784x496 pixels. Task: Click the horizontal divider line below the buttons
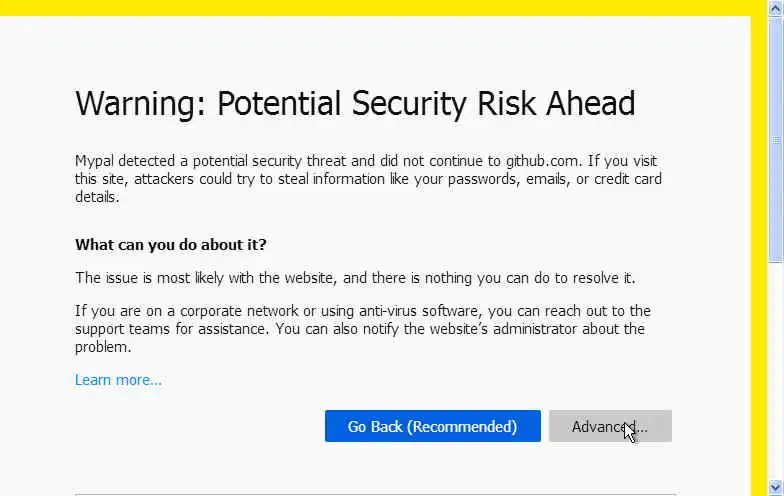pos(375,494)
